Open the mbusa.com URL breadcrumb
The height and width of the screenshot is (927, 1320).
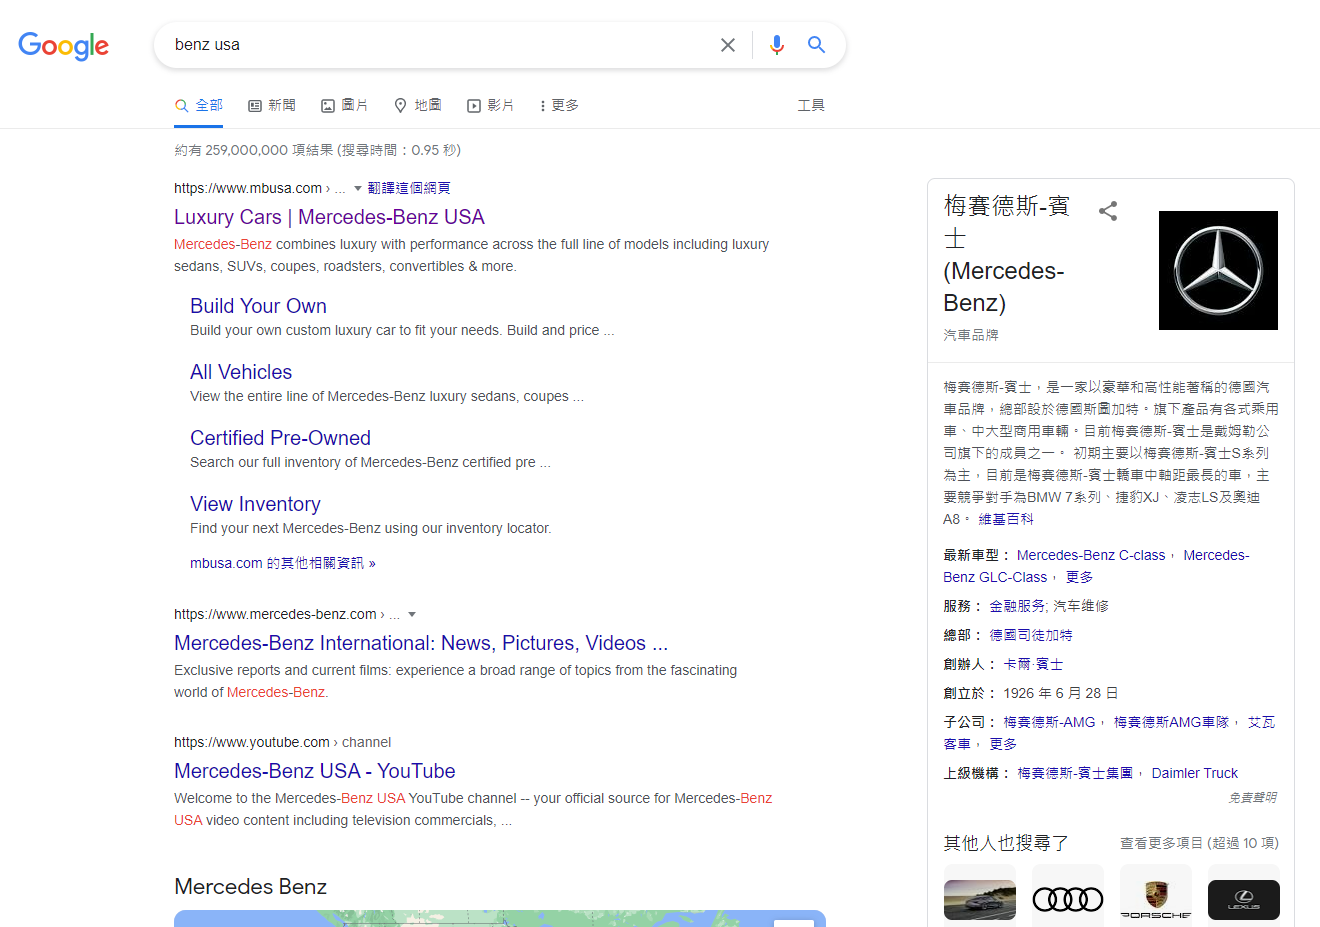259,188
